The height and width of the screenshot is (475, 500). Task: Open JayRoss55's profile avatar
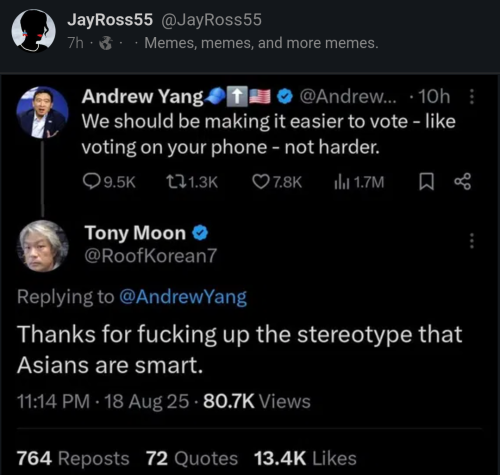pyautogui.click(x=33, y=31)
